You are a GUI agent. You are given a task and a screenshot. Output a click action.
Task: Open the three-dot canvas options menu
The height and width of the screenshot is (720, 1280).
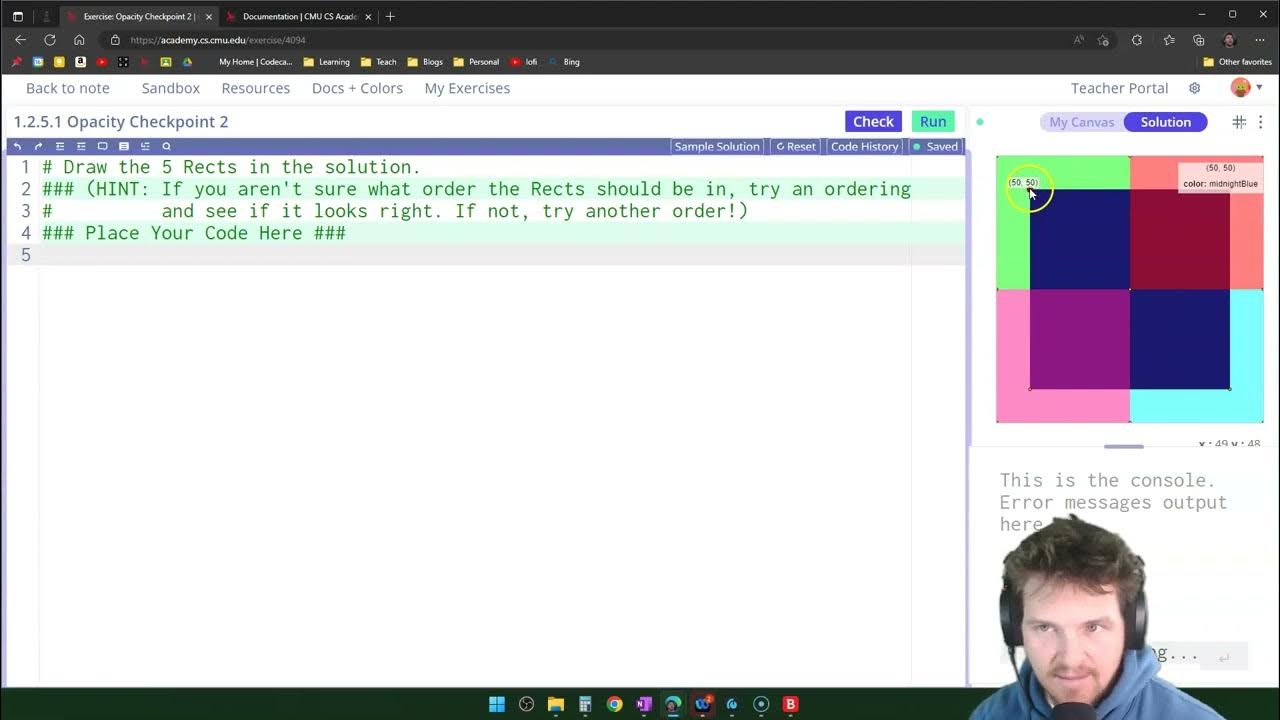1260,122
